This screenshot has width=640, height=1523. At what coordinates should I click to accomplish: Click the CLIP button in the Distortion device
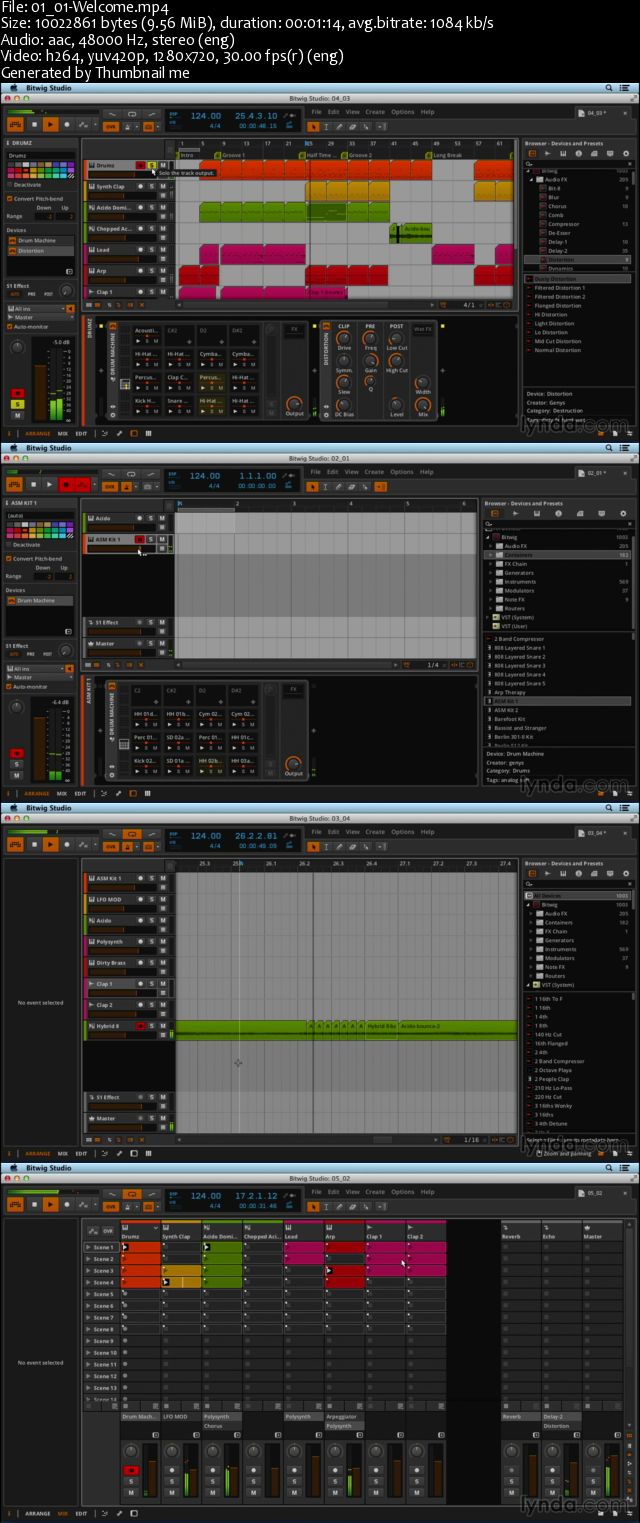pos(344,326)
